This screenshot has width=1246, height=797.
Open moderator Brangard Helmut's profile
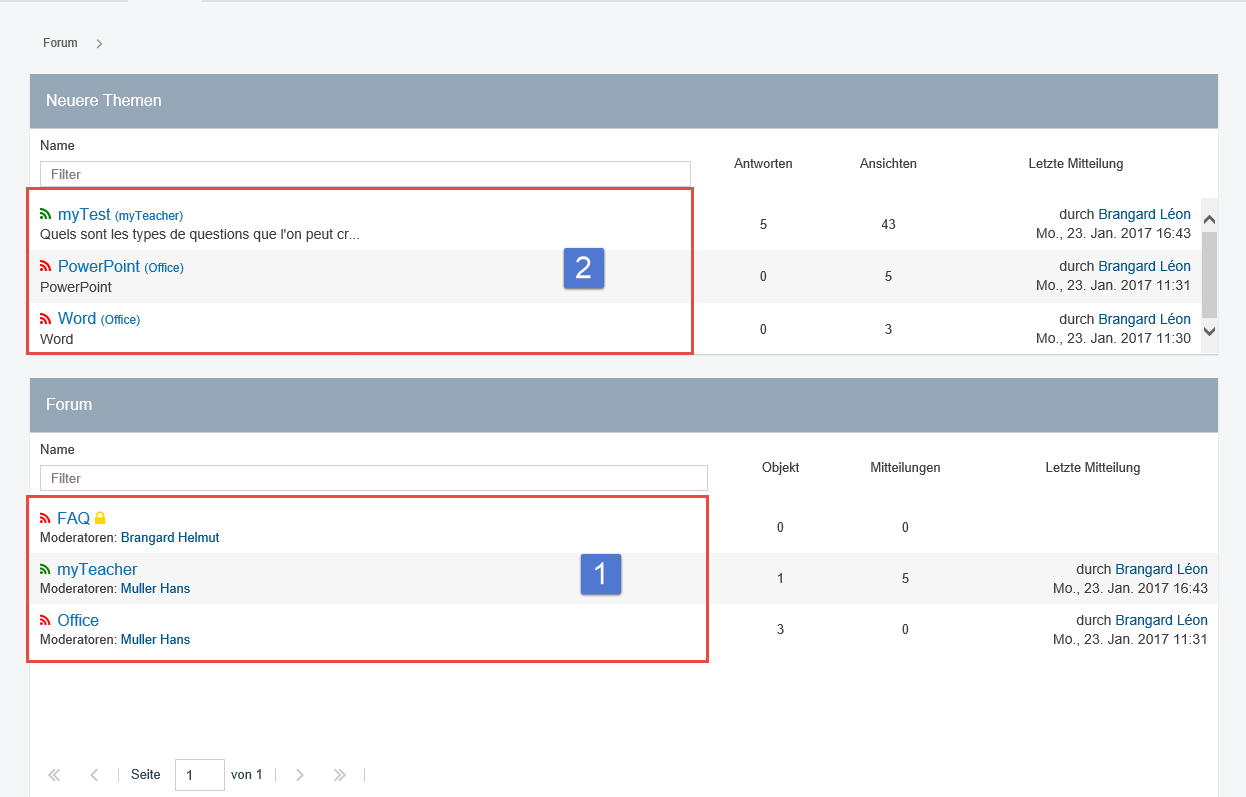pyautogui.click(x=170, y=537)
